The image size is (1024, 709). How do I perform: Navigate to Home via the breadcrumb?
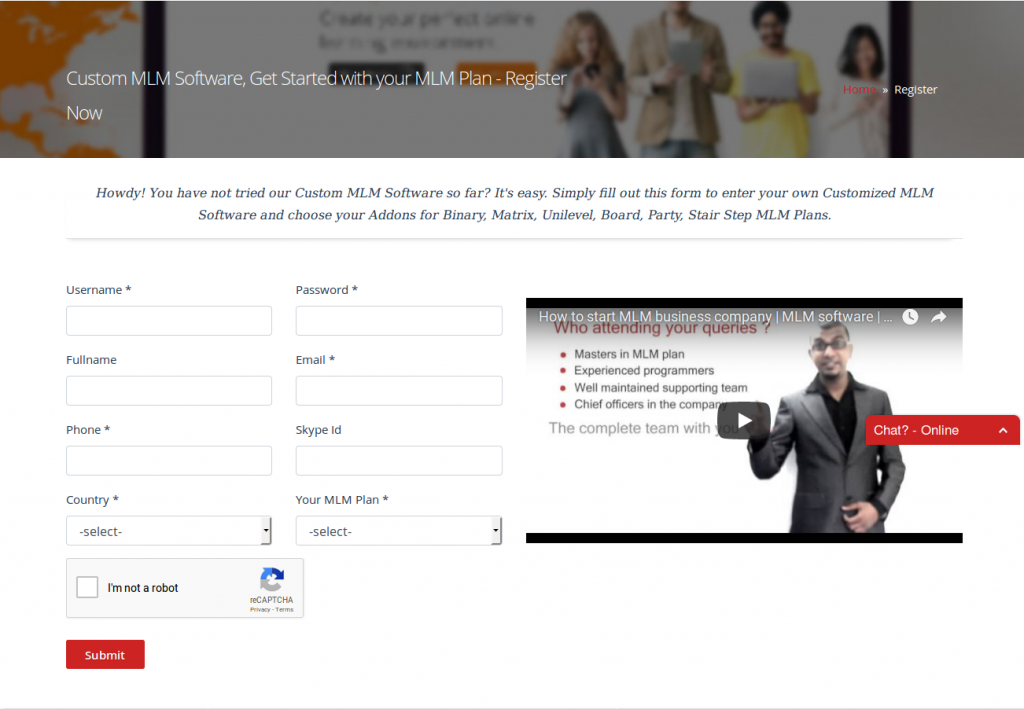pos(858,89)
